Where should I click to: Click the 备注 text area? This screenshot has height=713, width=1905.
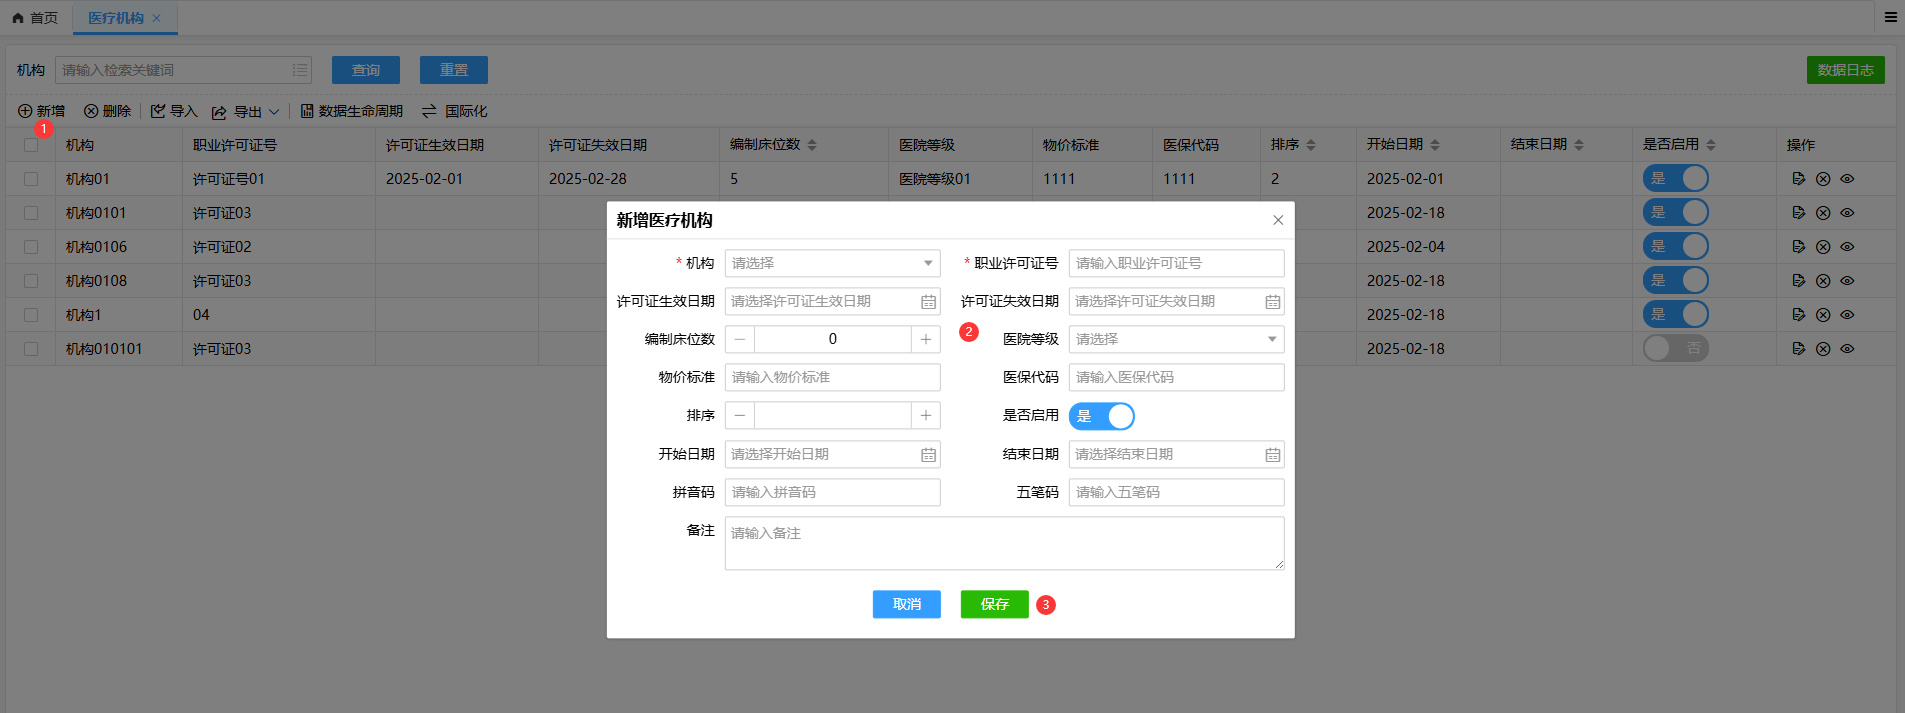pos(1004,544)
